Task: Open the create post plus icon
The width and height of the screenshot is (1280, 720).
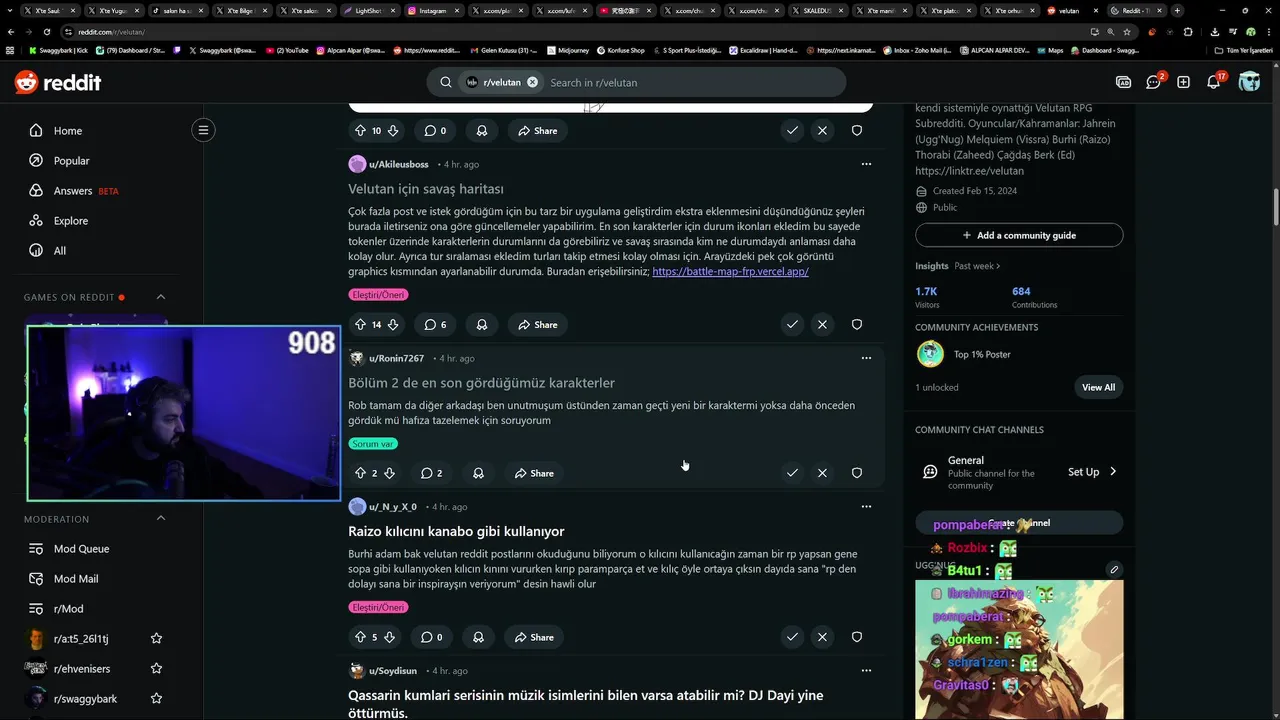Action: pyautogui.click(x=1183, y=82)
